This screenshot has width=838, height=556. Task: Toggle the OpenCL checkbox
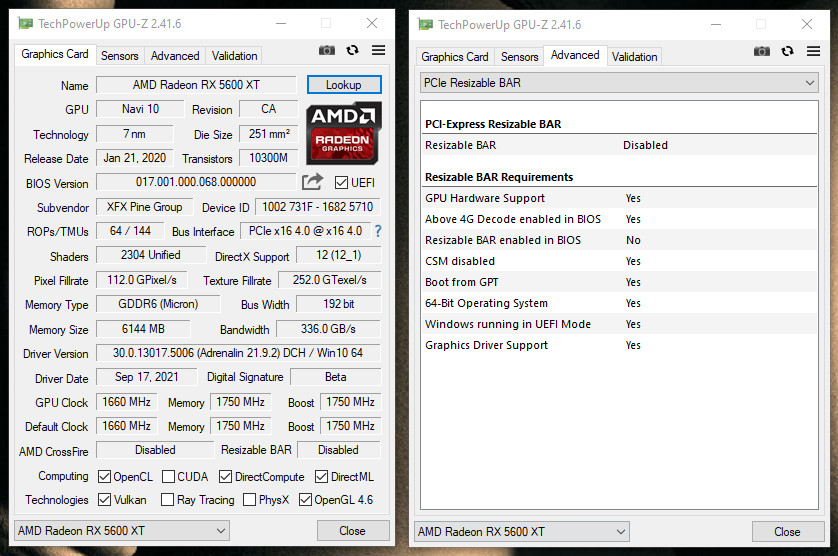pos(104,476)
